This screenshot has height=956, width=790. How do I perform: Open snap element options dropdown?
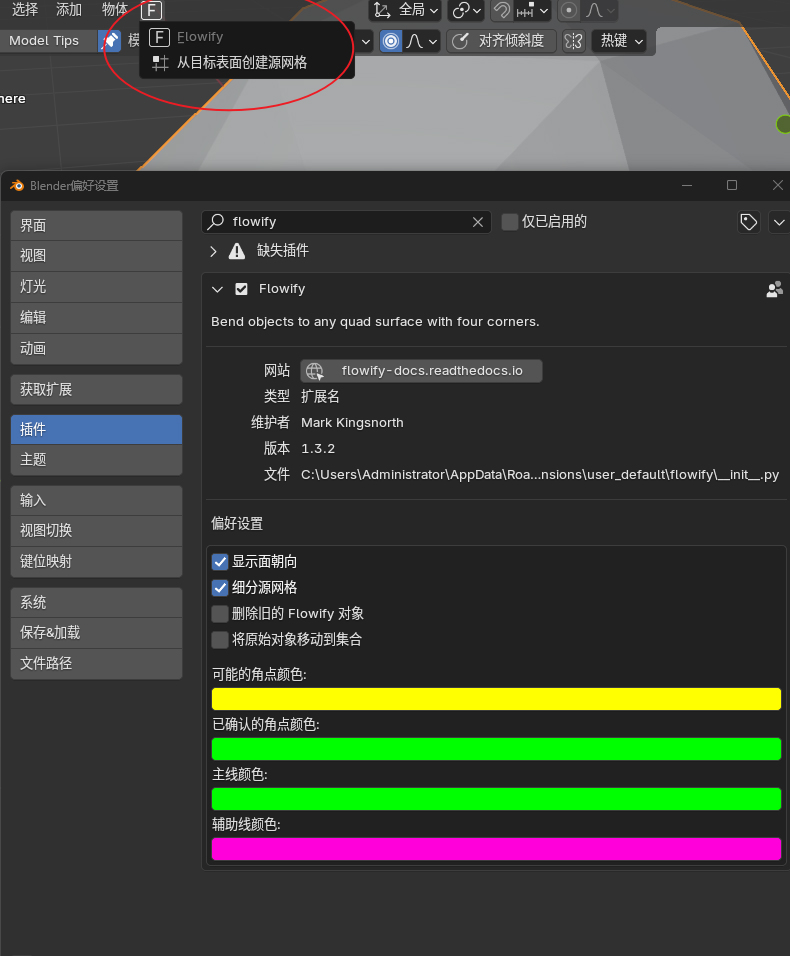click(532, 10)
